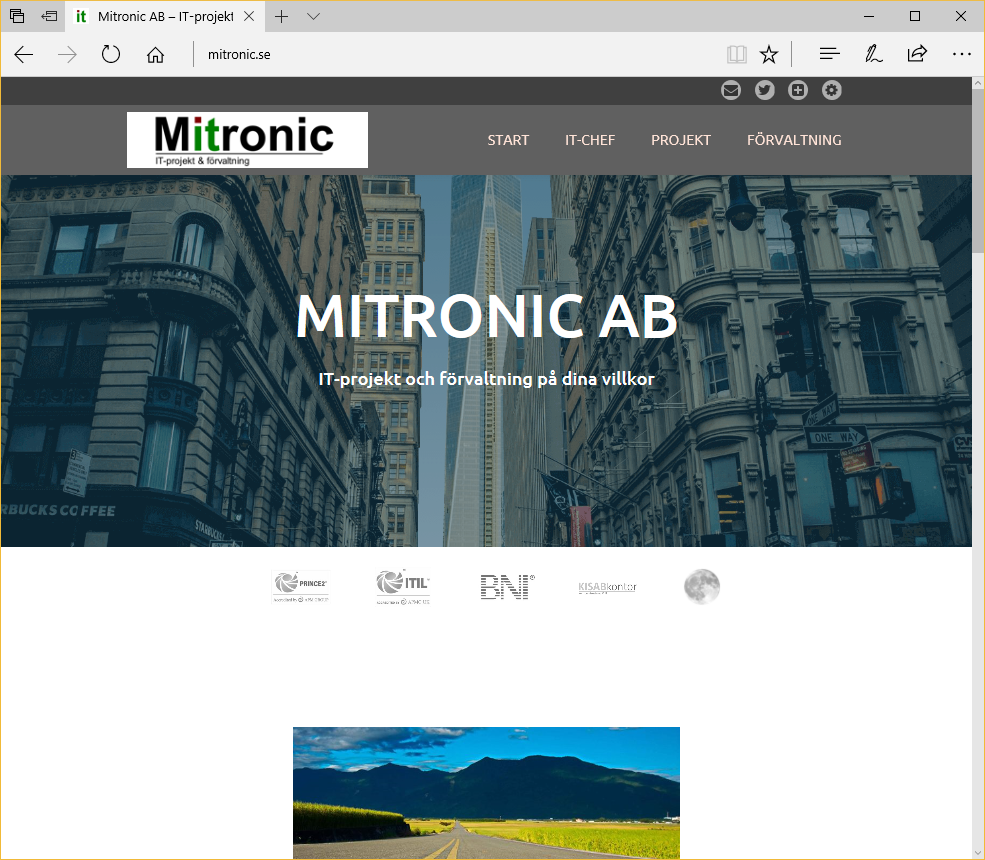Open the Hub lines icon
Screen dimensions: 985x860
[x=829, y=54]
